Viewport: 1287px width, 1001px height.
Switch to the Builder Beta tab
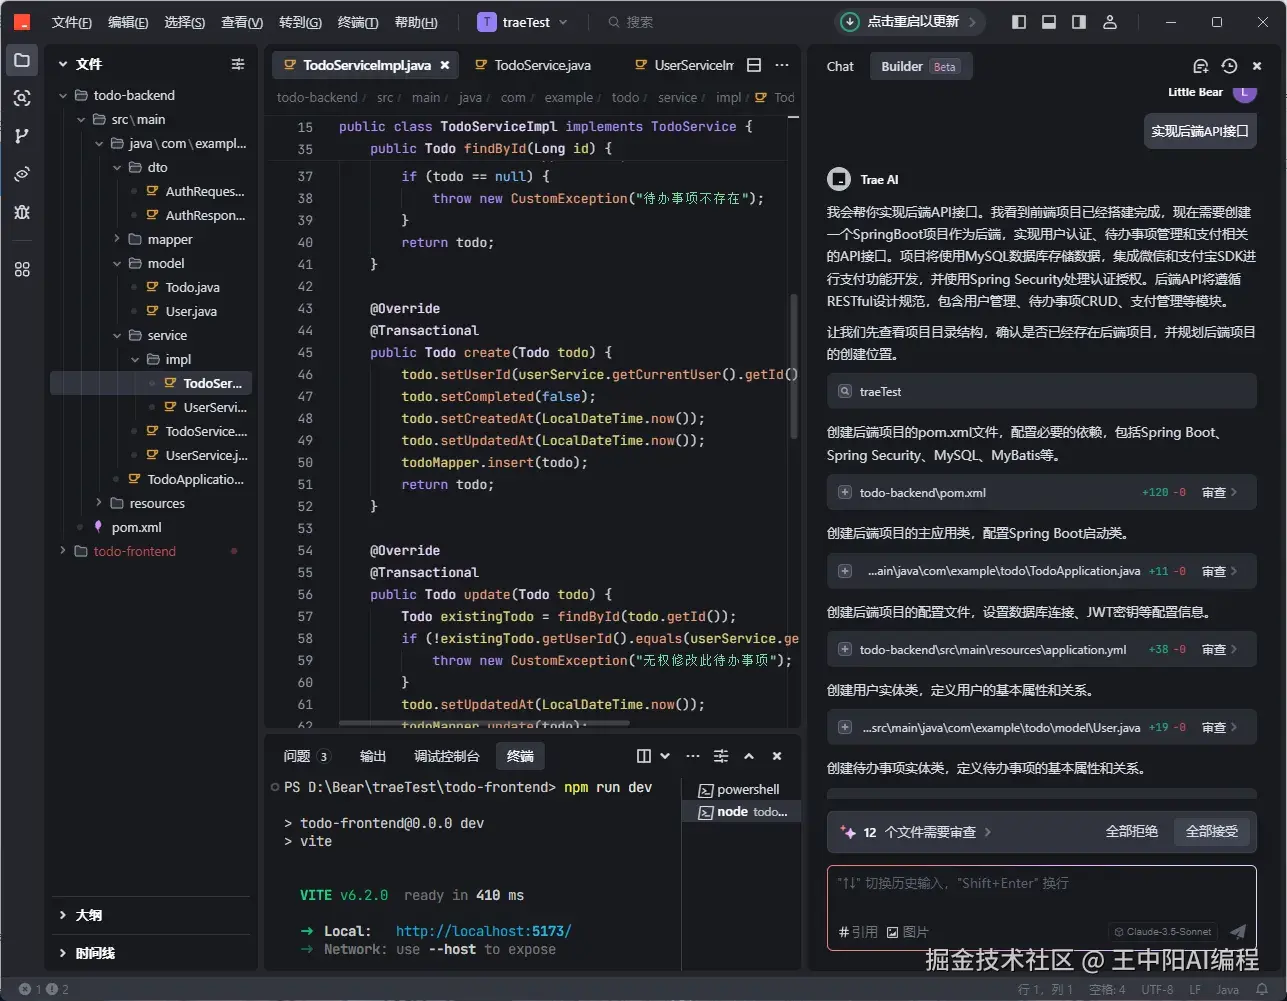coord(919,66)
